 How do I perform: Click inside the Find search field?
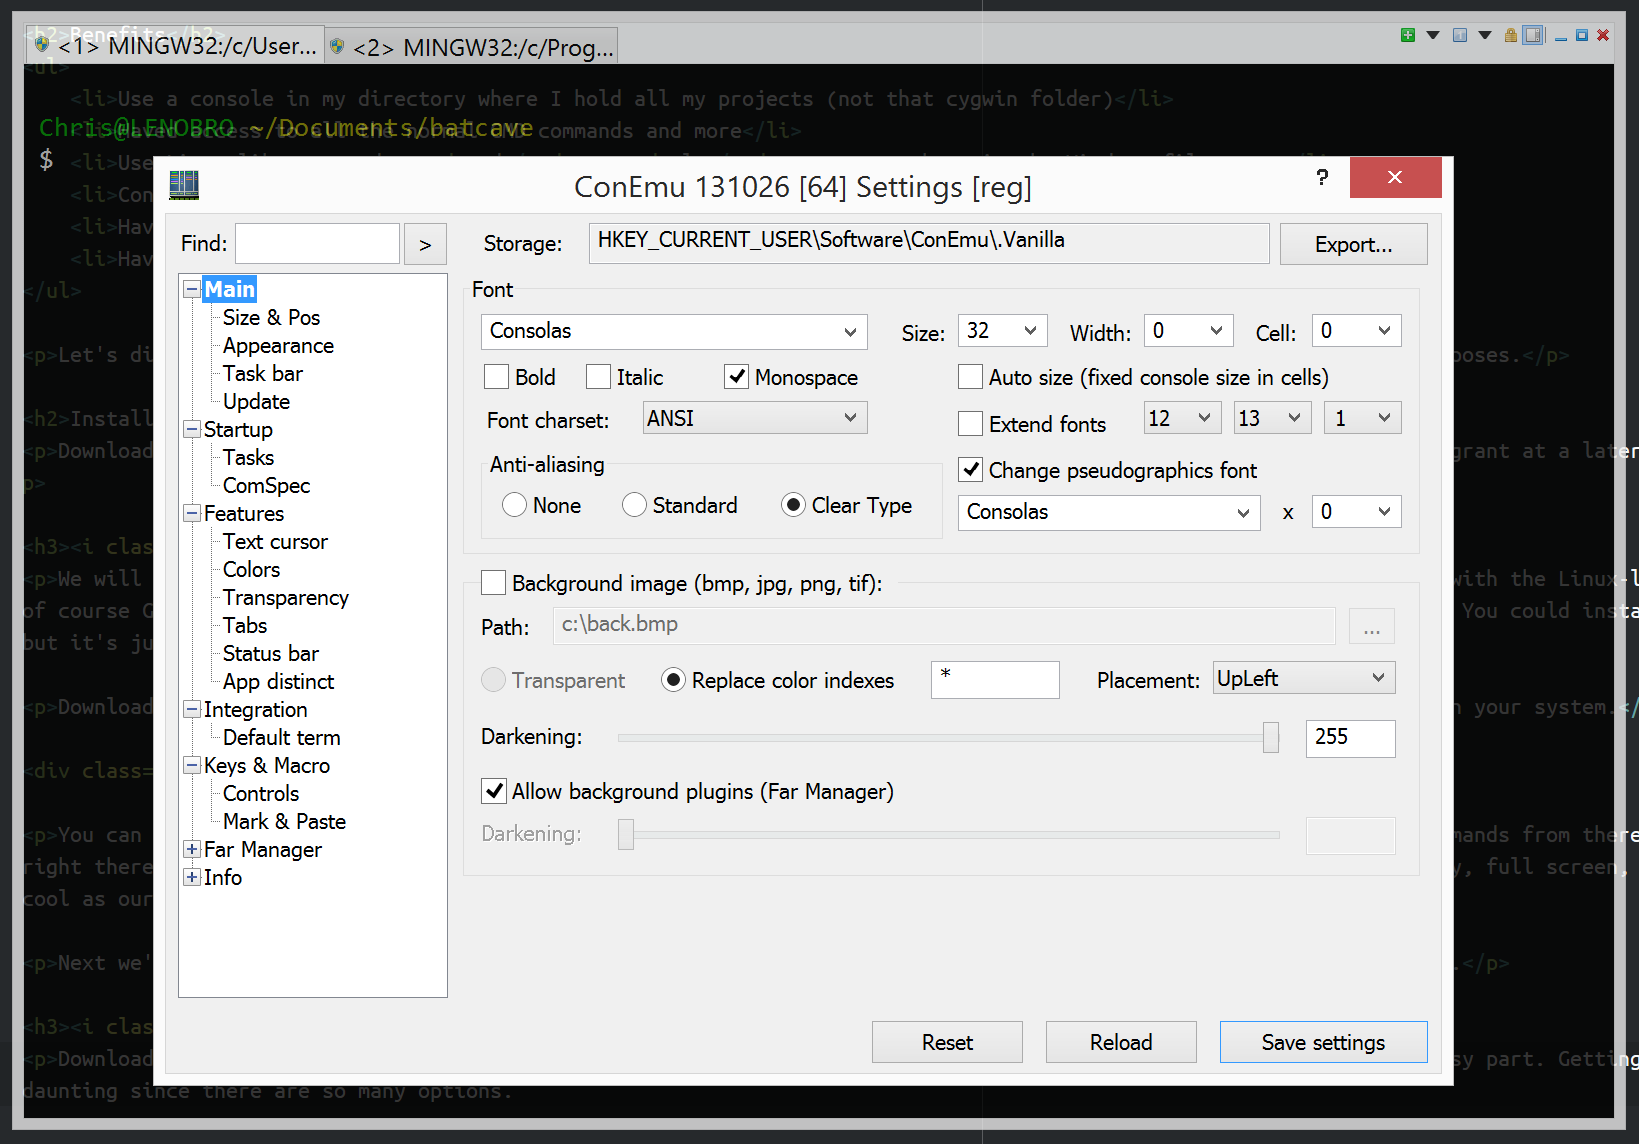click(317, 243)
